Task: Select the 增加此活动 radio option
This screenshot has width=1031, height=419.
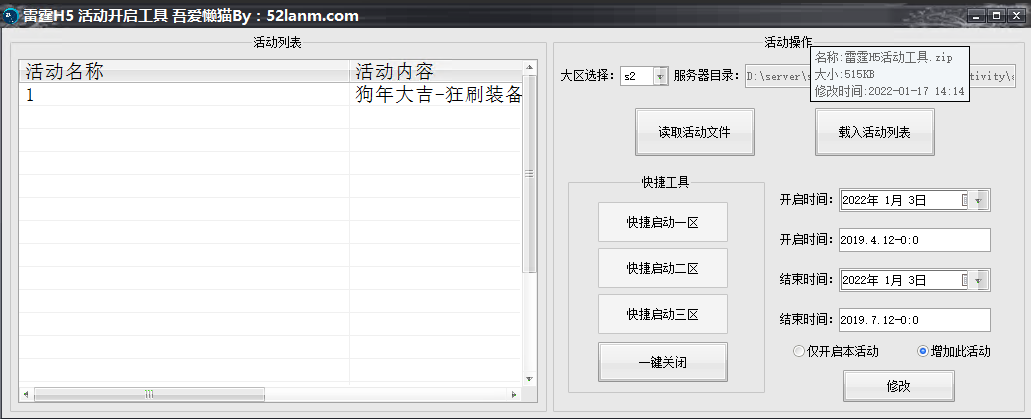Action: point(922,351)
